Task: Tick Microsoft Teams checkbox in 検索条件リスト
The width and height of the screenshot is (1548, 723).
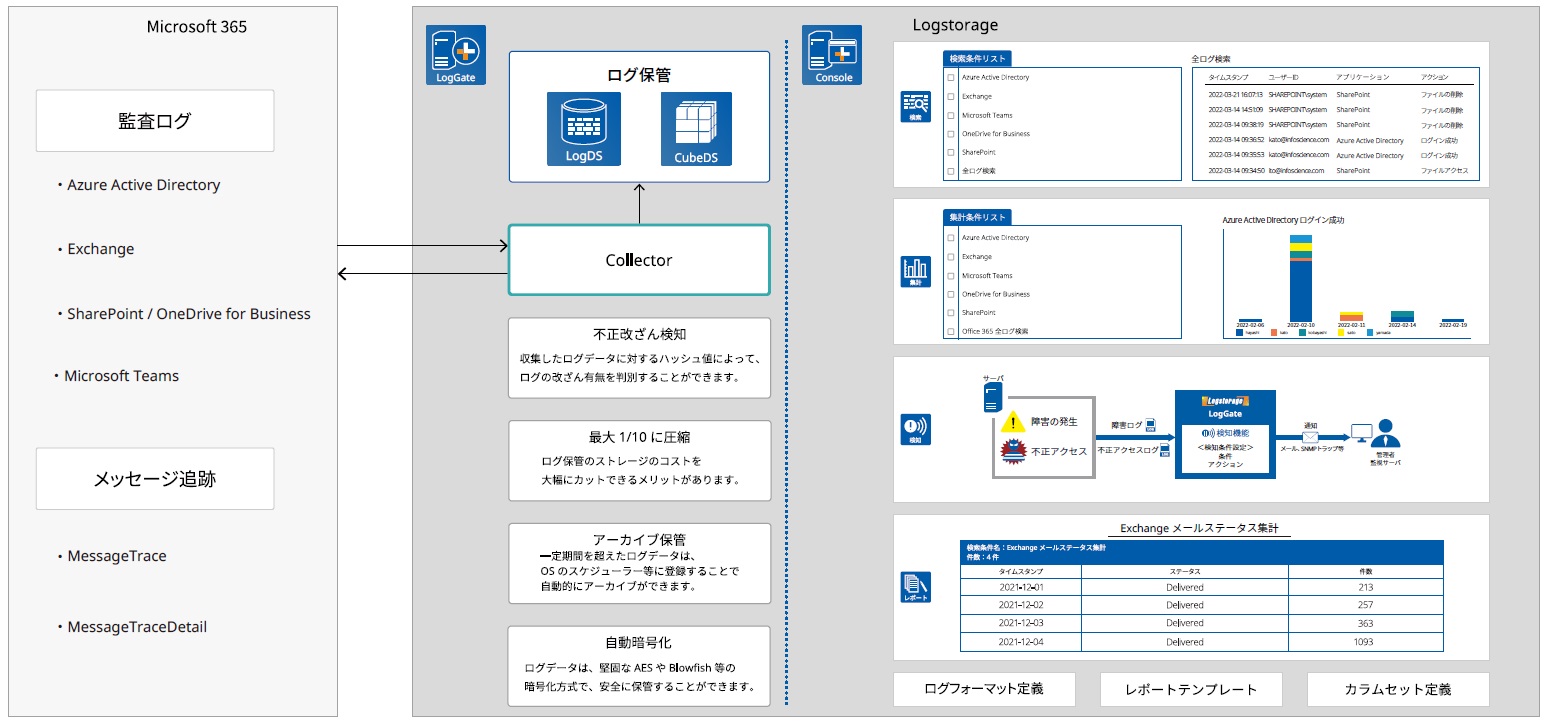Action: (951, 115)
